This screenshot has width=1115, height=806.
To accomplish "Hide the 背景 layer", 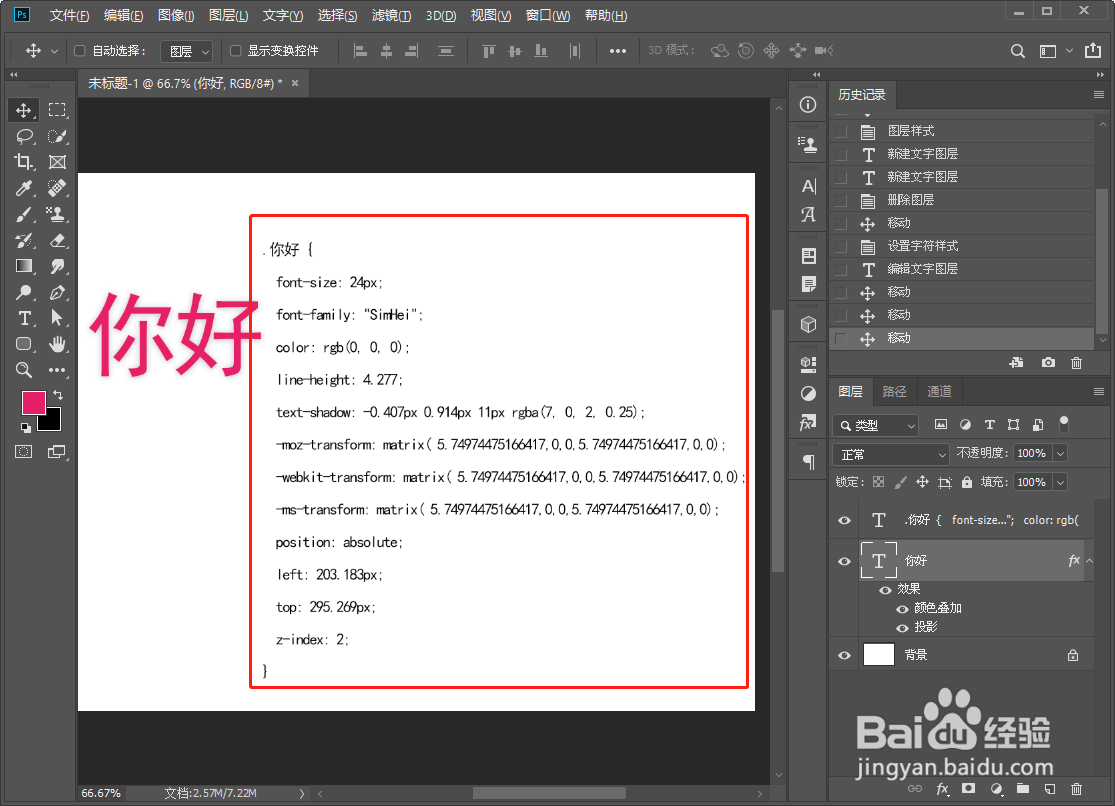I will tap(844, 655).
